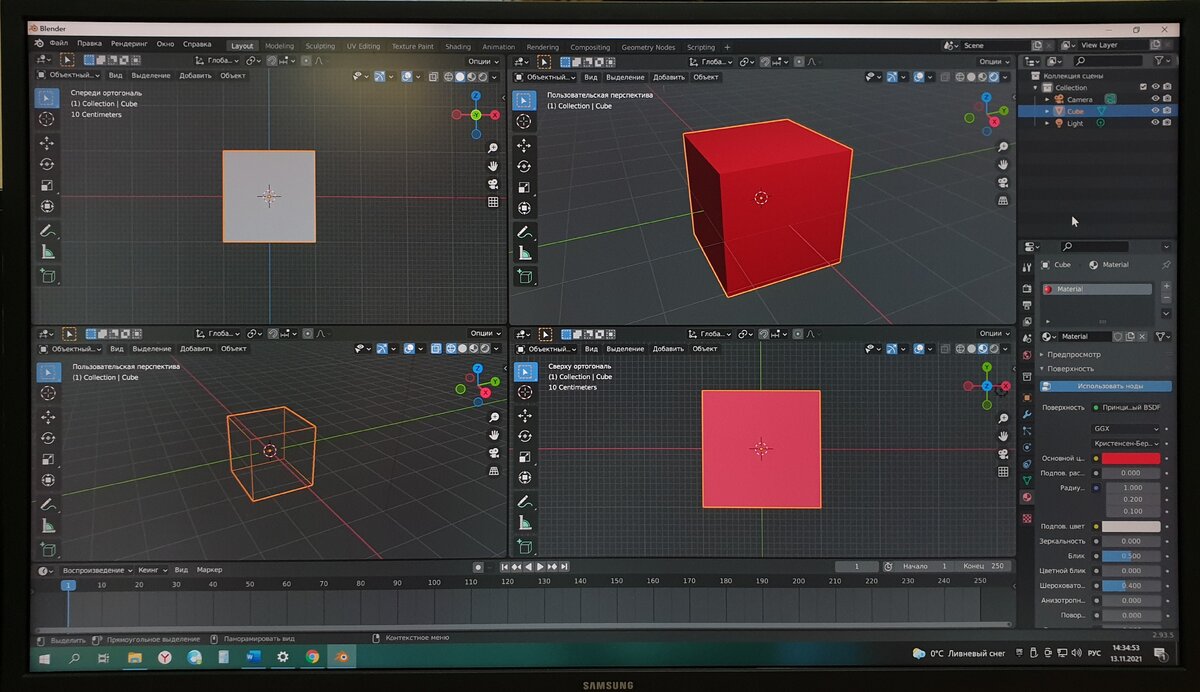The image size is (1200, 692).
Task: Remove the selected material slot
Action: 1165,299
